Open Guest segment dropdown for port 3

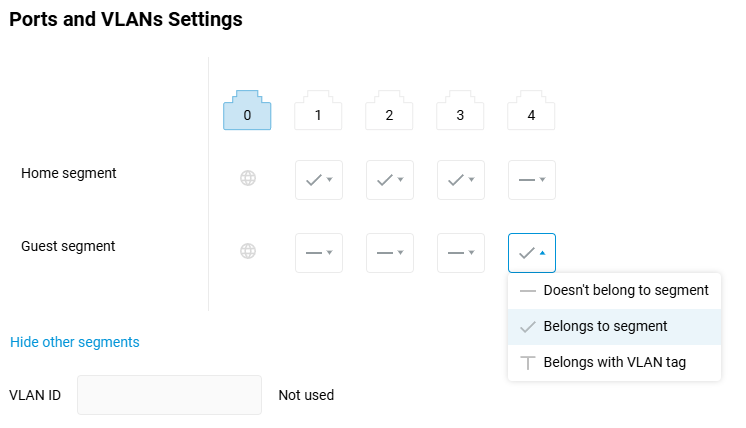tap(461, 253)
